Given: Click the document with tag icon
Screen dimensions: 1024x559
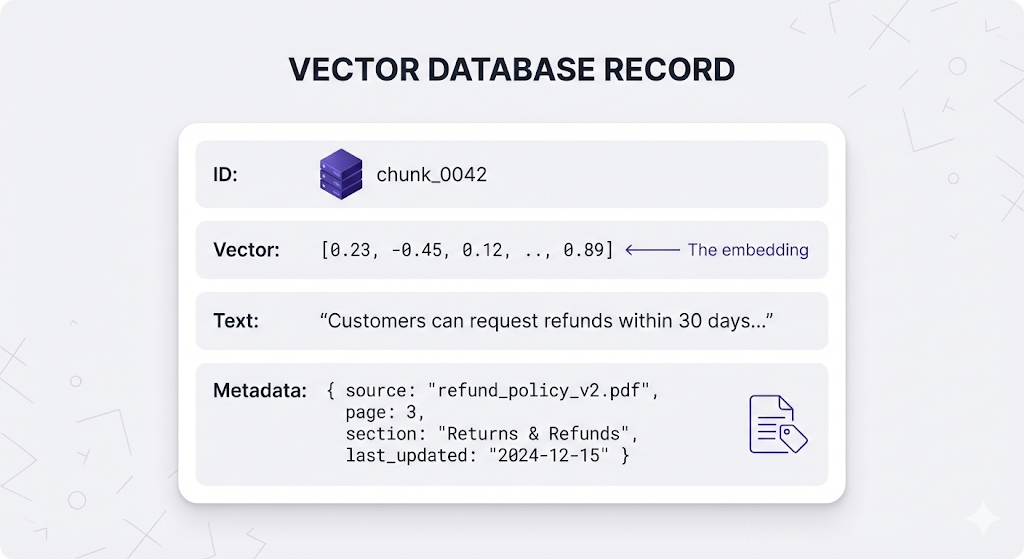Looking at the screenshot, I should coord(777,424).
